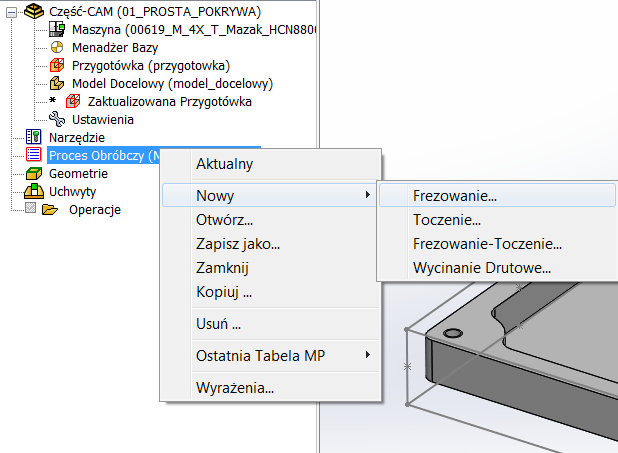Click the Narzędzie tool icon
The height and width of the screenshot is (453, 618).
33,137
